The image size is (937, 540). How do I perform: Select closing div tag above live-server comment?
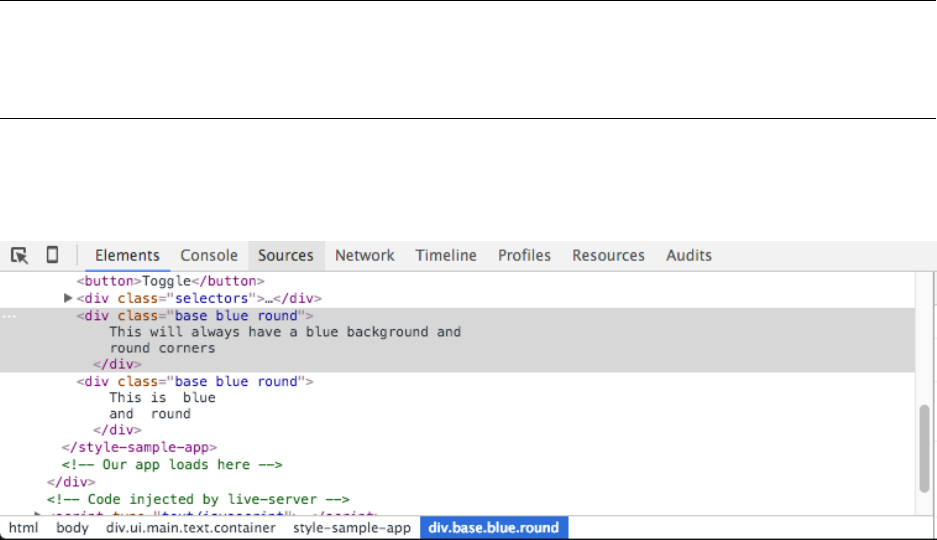(71, 482)
